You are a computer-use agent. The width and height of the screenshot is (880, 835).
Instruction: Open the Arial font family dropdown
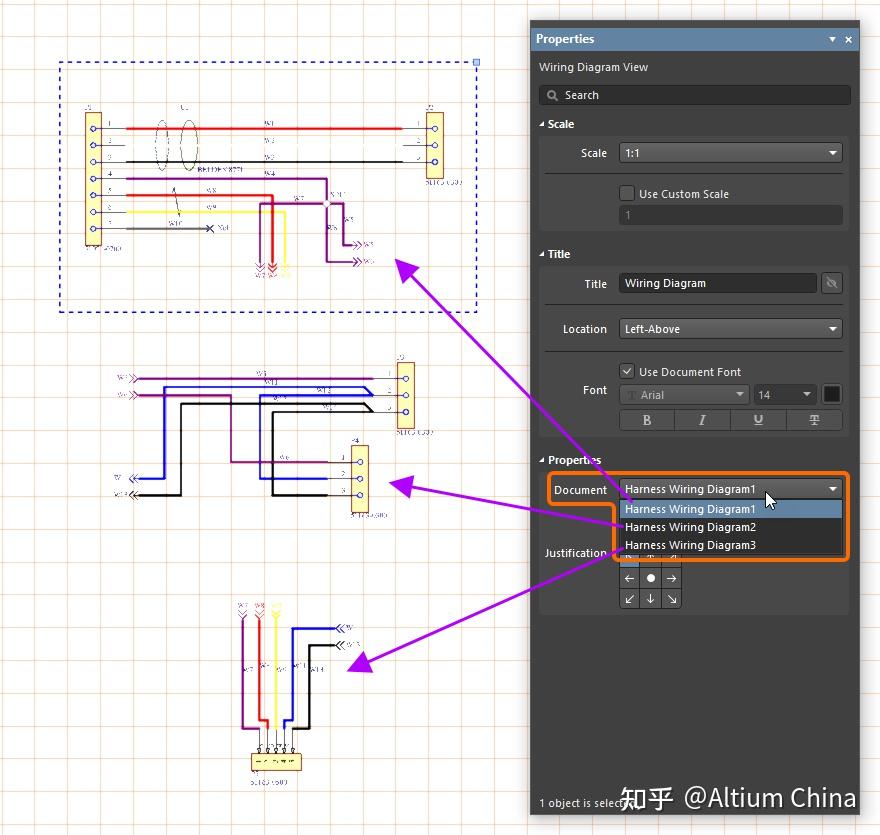click(x=684, y=394)
